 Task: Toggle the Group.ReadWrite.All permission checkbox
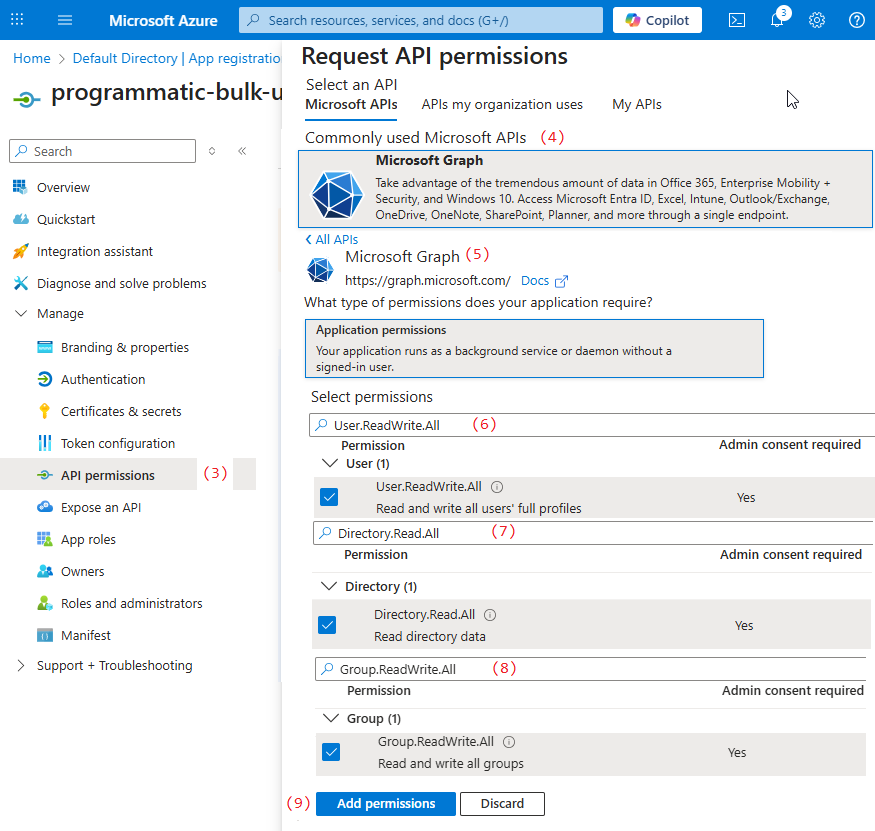(331, 752)
